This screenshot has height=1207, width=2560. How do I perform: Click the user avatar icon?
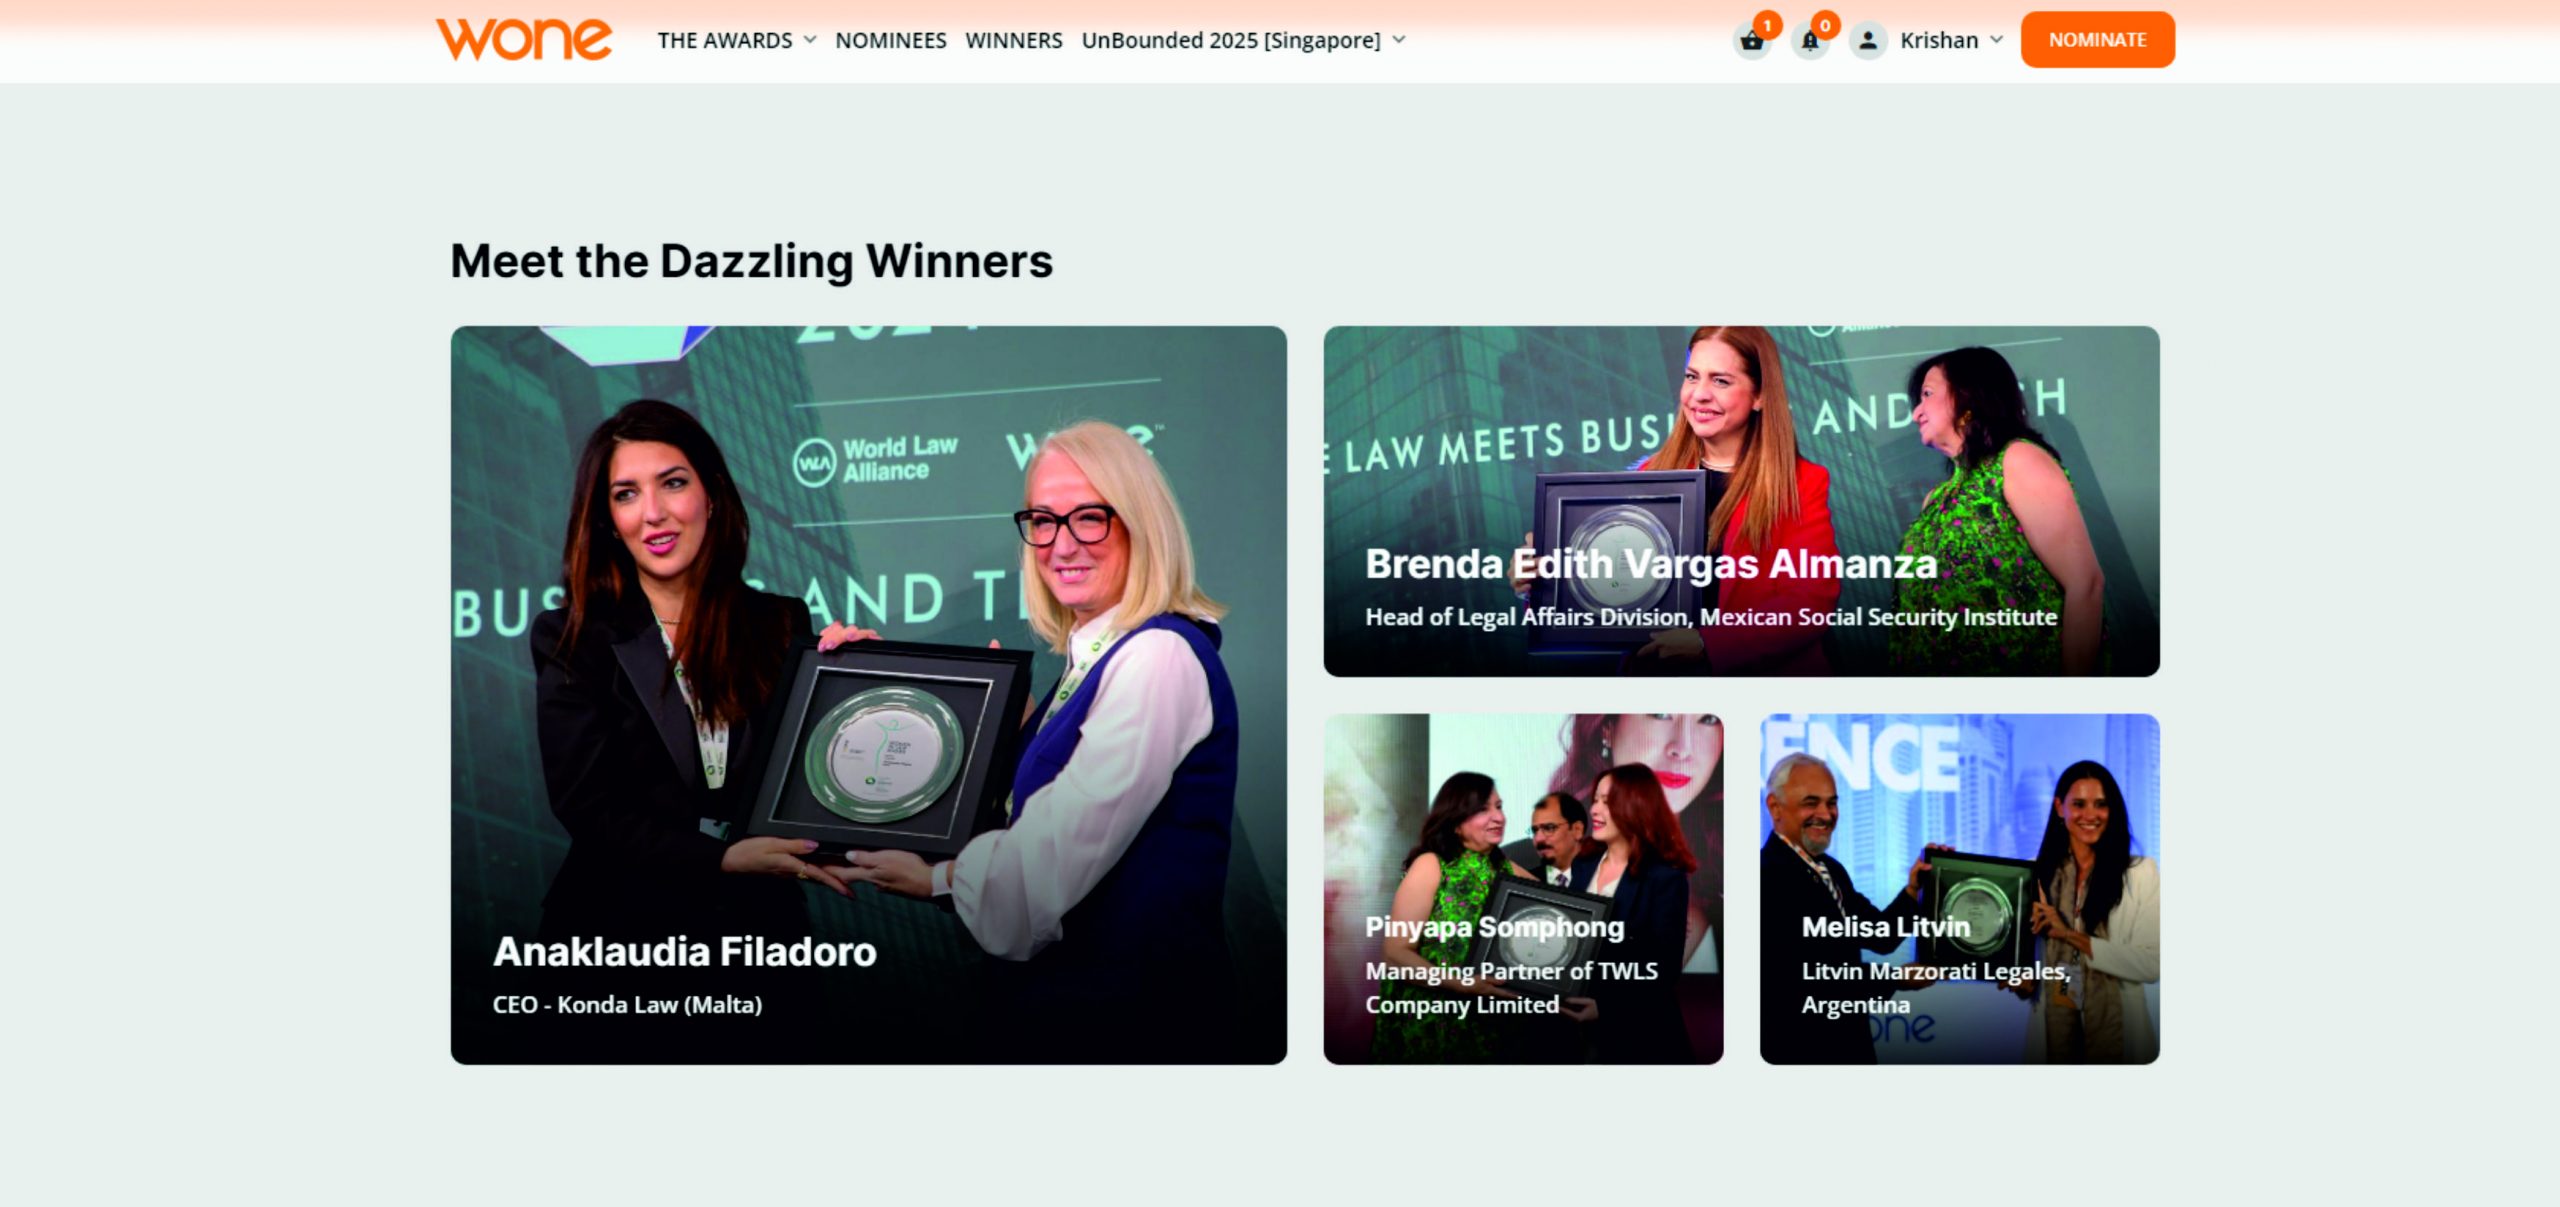[1868, 41]
